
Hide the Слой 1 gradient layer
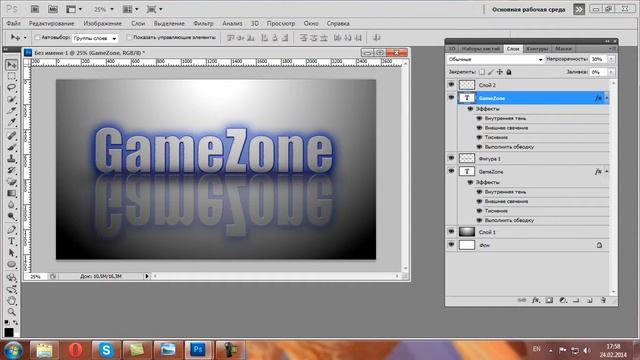451,231
